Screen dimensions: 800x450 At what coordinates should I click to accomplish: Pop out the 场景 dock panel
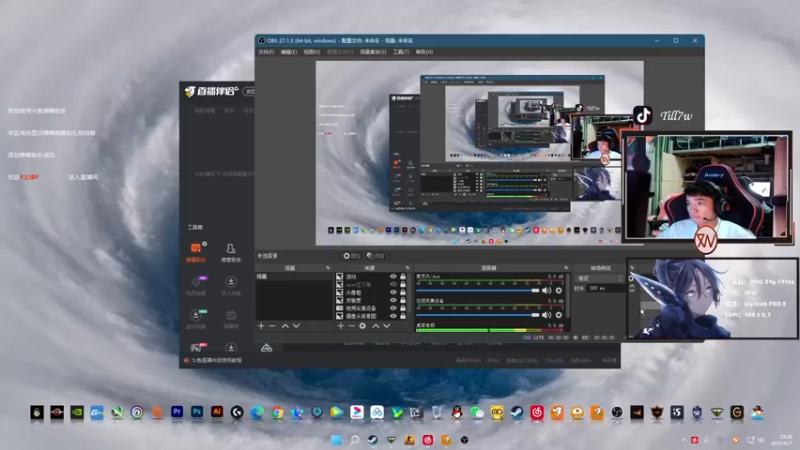pyautogui.click(x=328, y=268)
